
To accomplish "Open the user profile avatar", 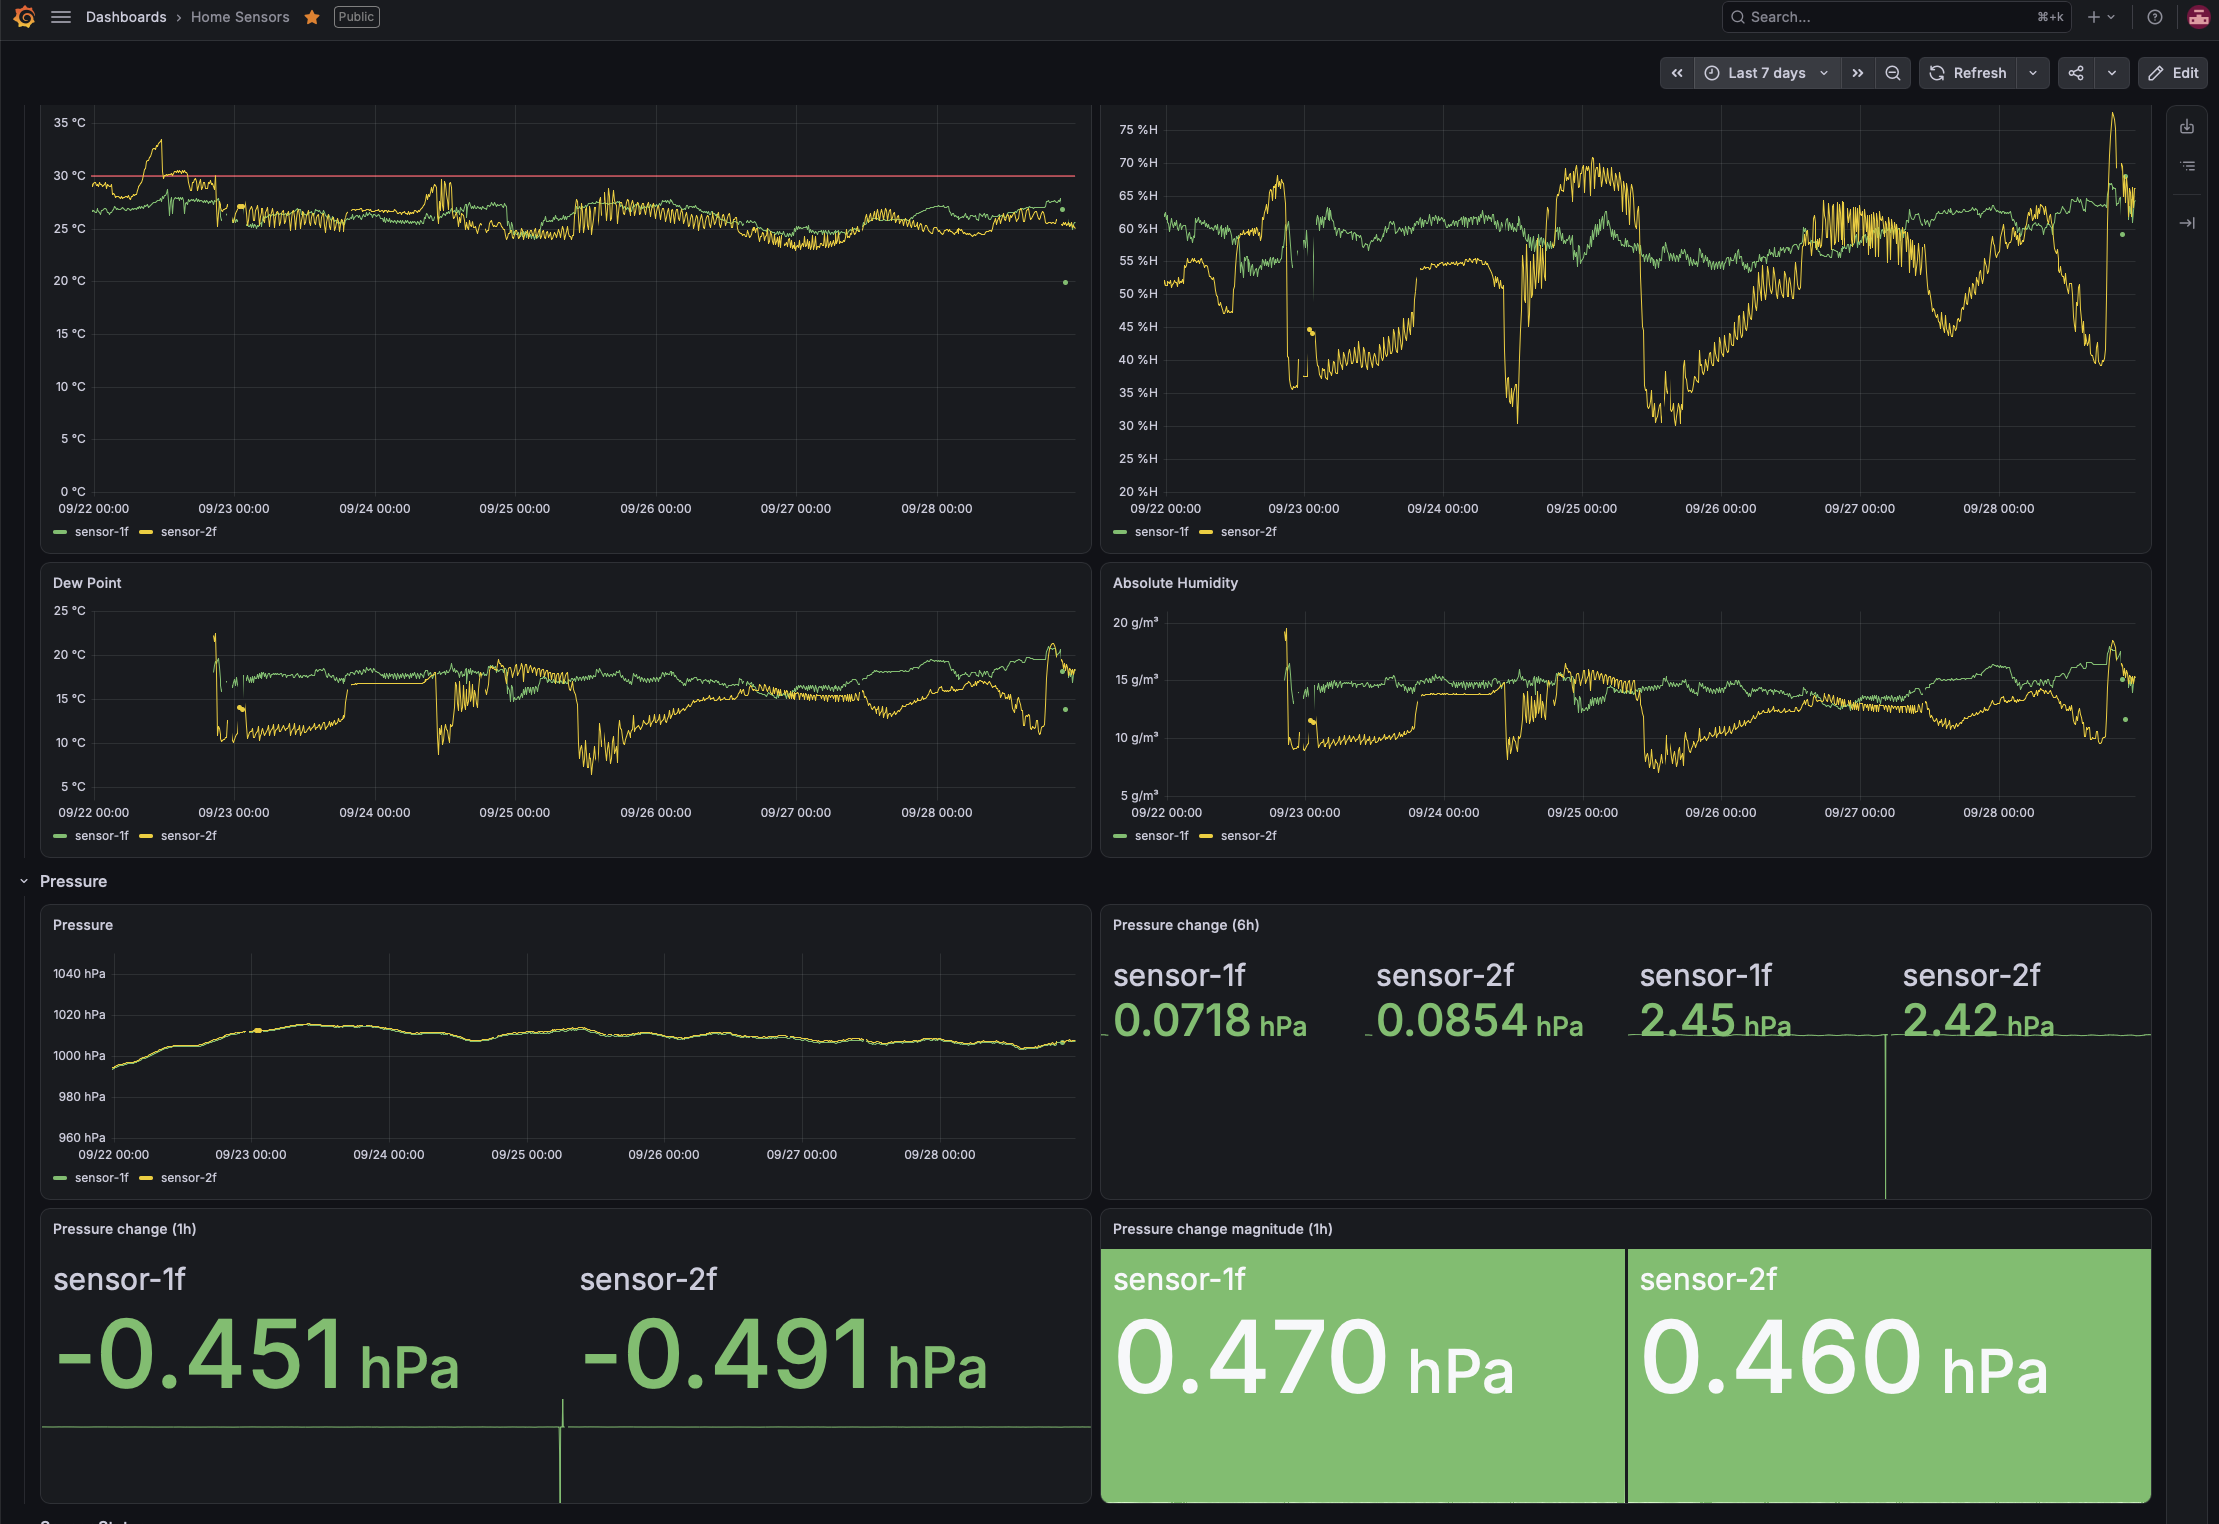I will (2198, 17).
